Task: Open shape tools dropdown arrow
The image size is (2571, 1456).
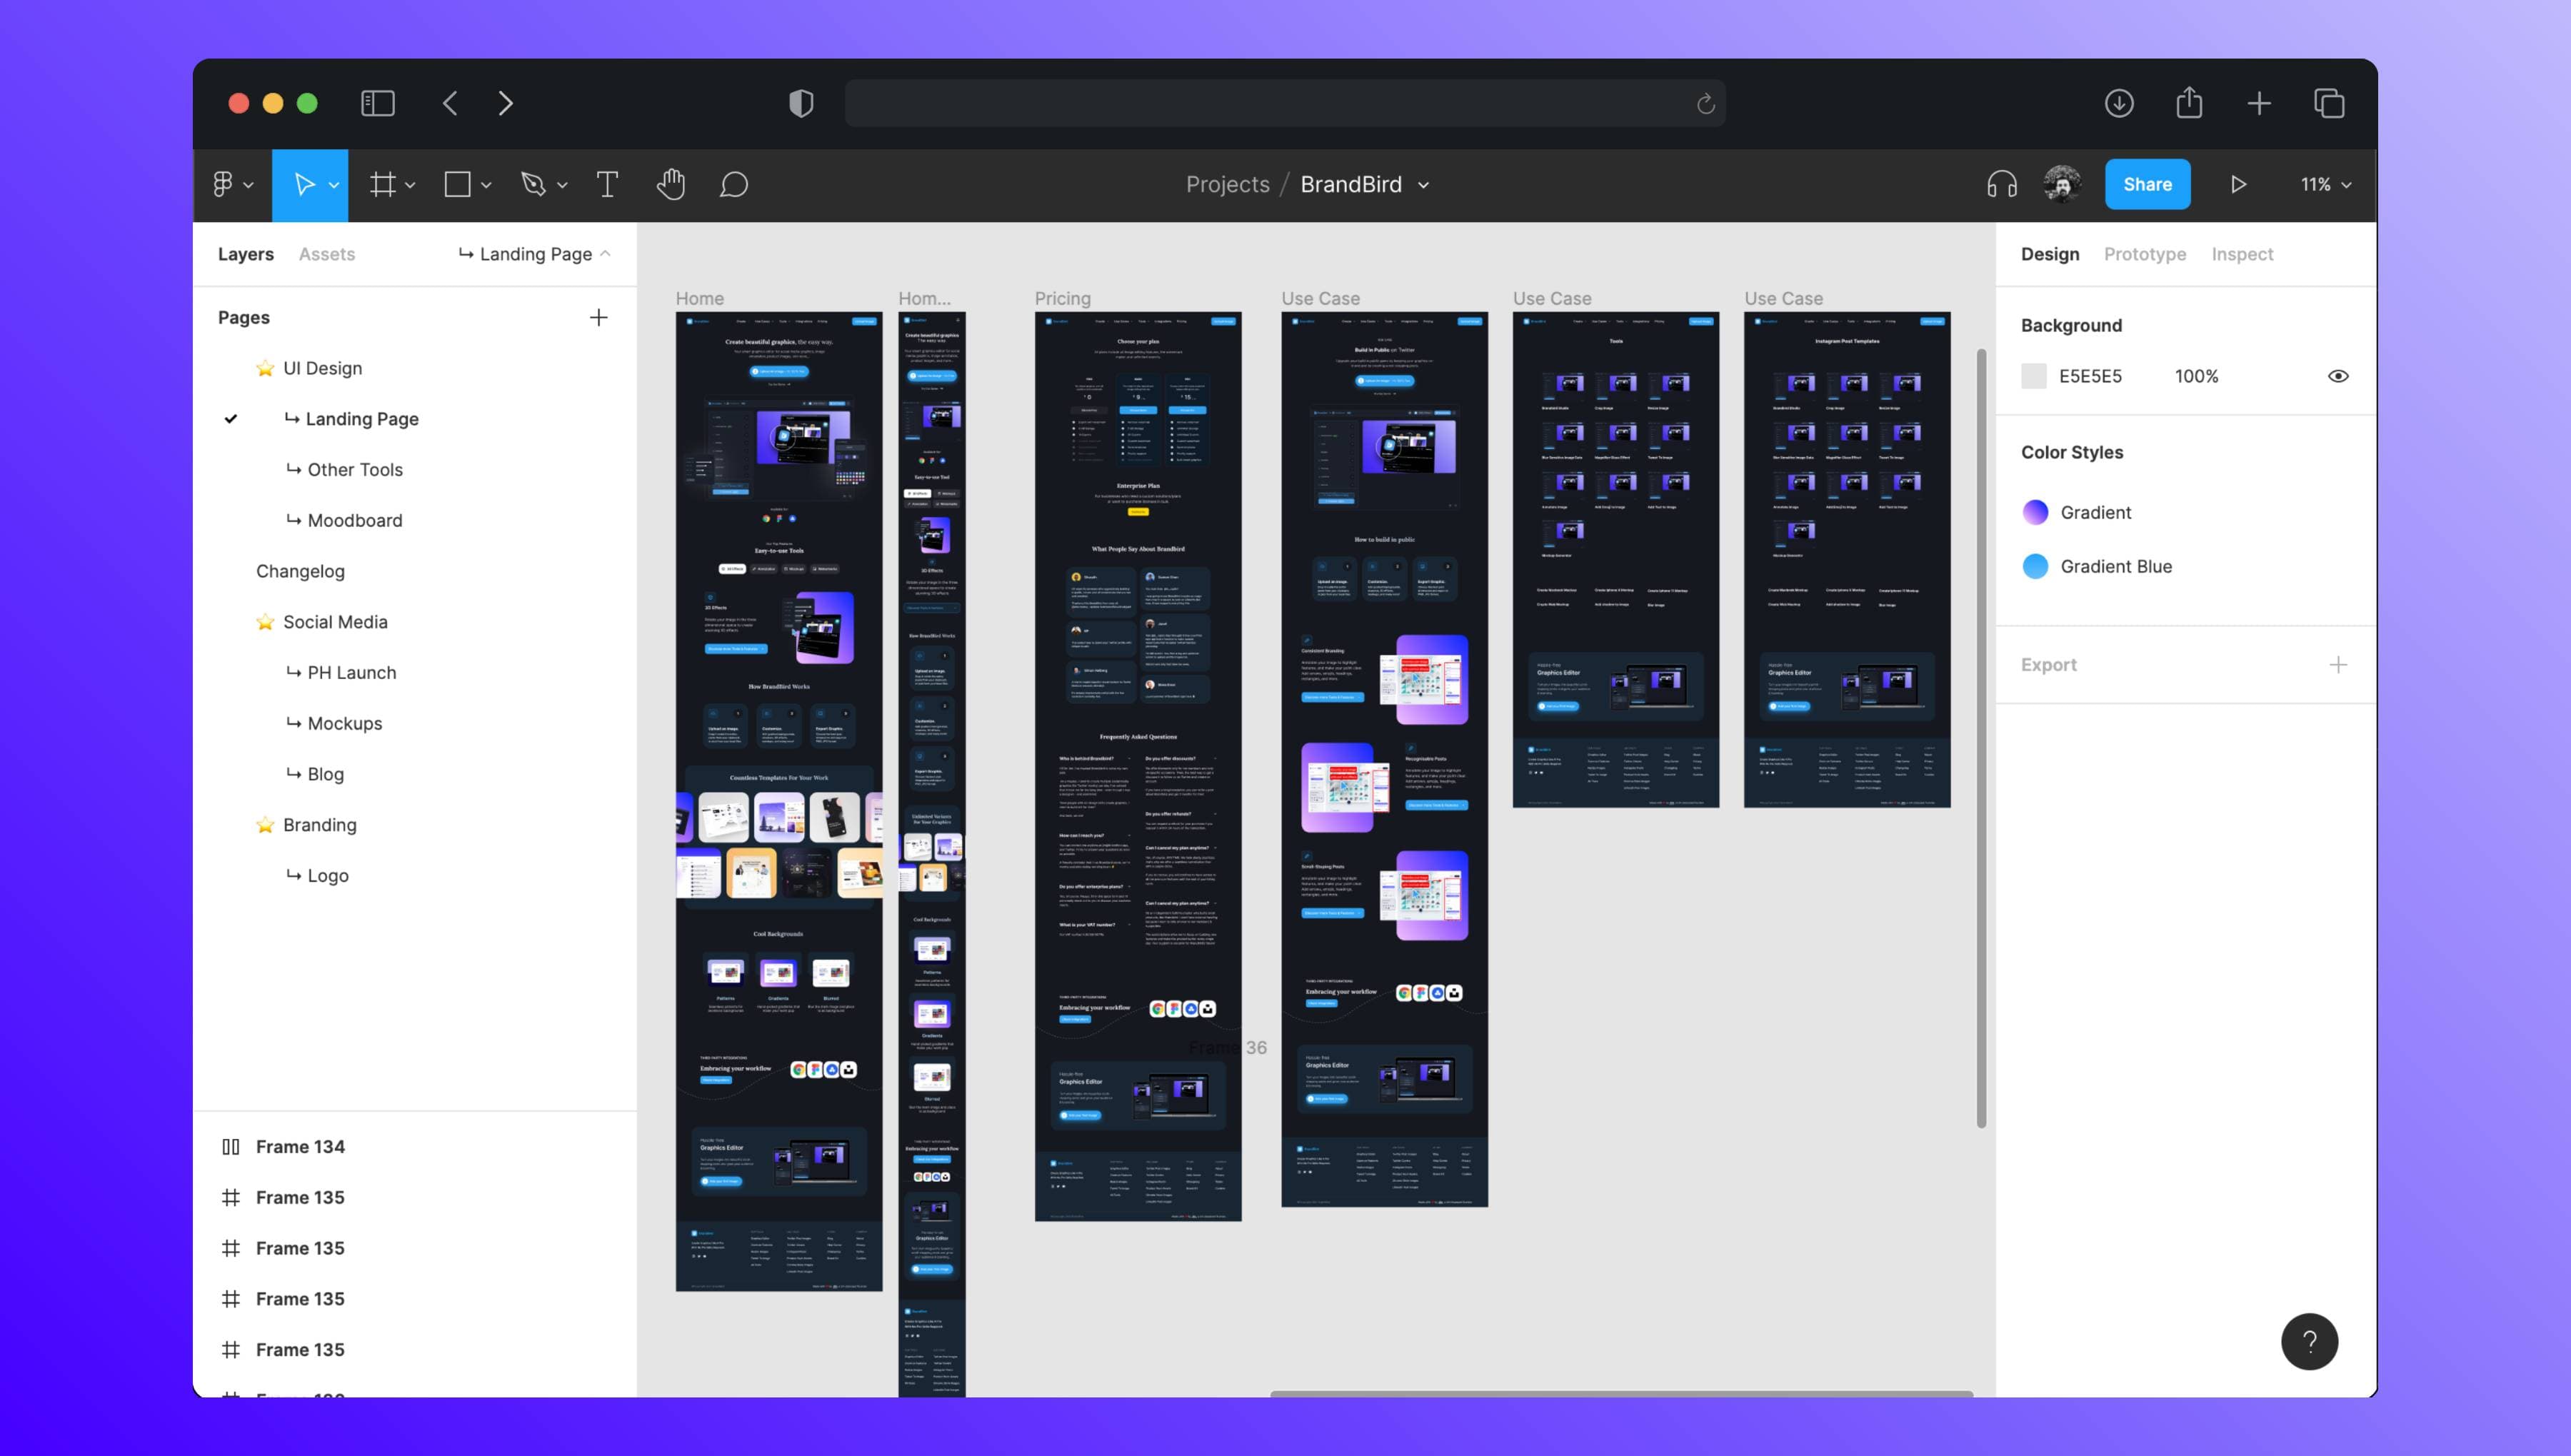Action: tap(486, 185)
